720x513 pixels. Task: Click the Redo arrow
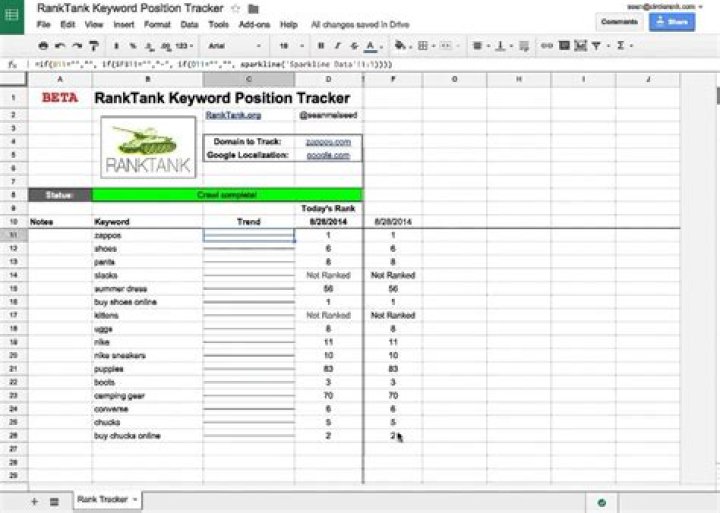pyautogui.click(x=77, y=45)
